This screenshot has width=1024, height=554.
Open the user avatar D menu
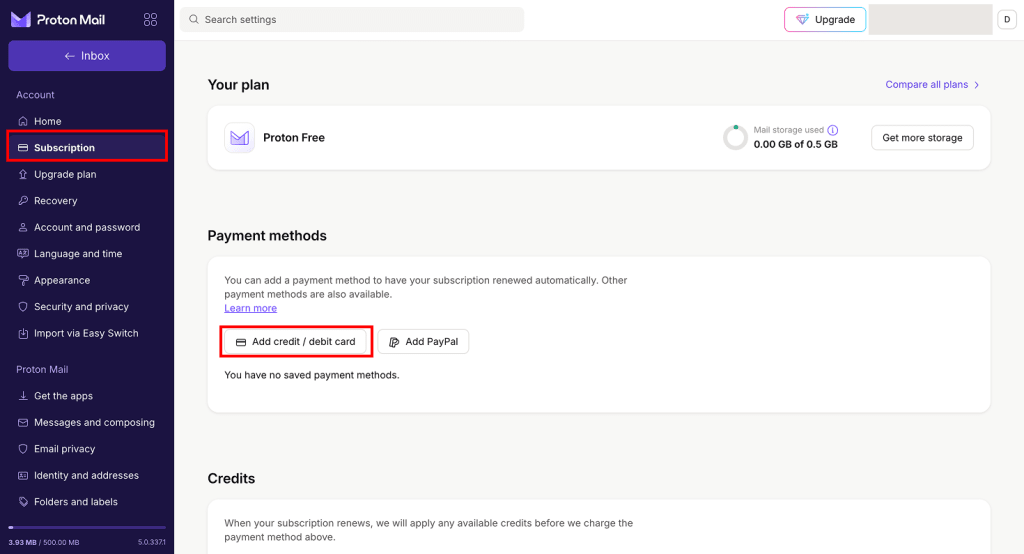coord(1006,20)
